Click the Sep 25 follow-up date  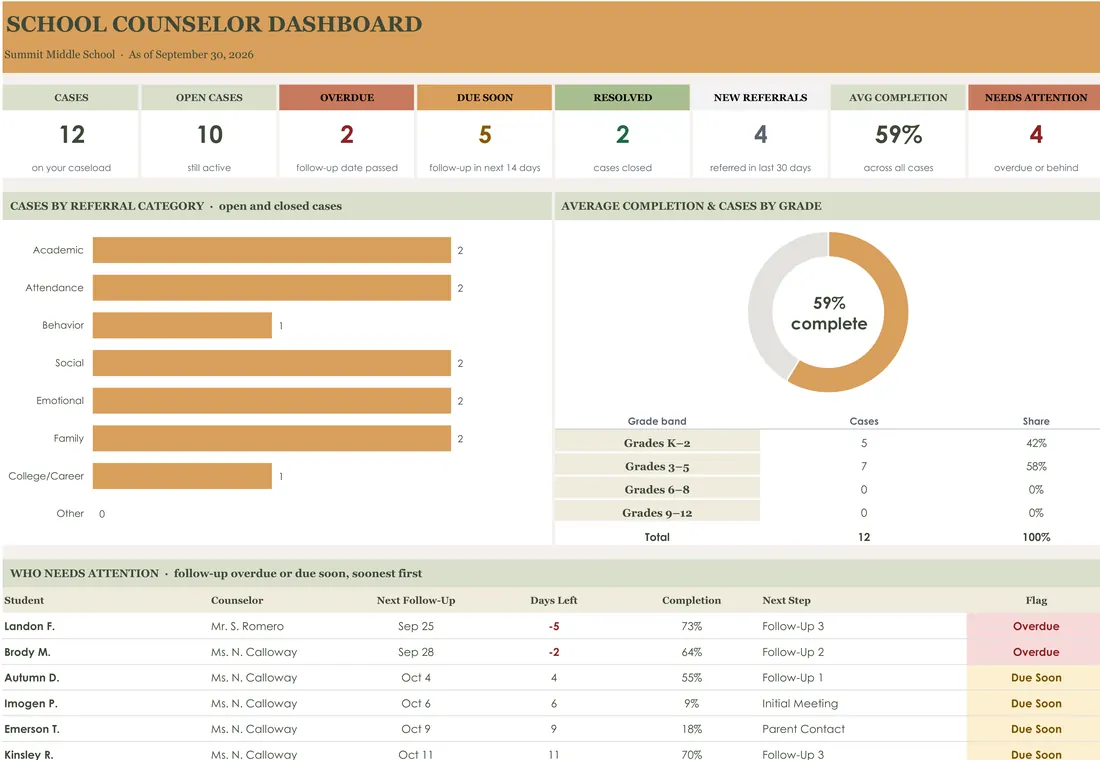tap(416, 626)
